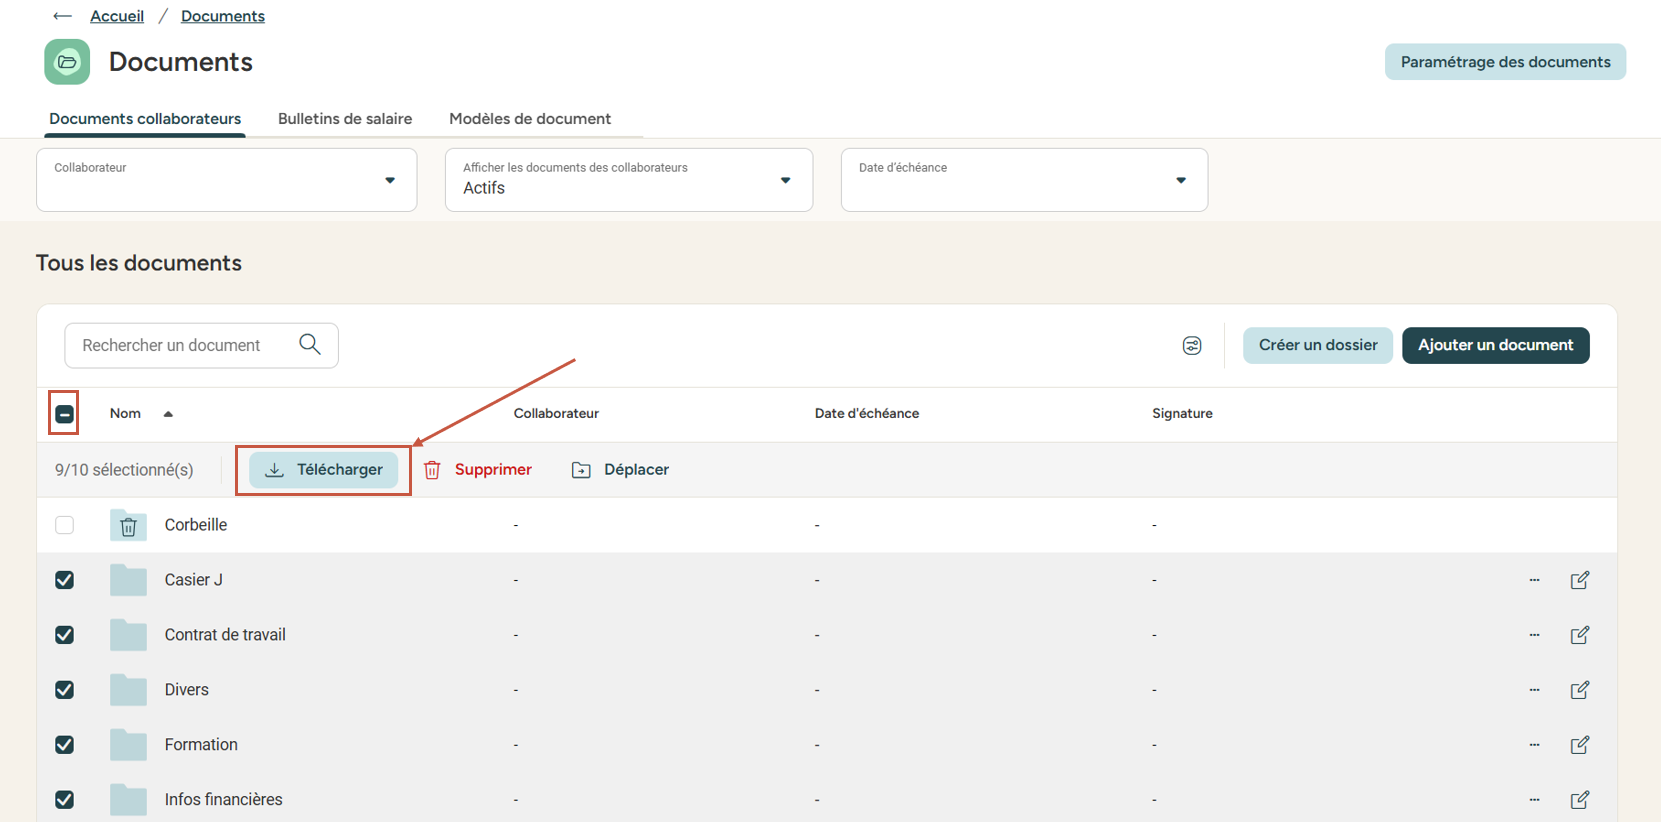Uncheck the Casier J checkbox
Viewport: 1661px width, 822px height.
(x=65, y=580)
